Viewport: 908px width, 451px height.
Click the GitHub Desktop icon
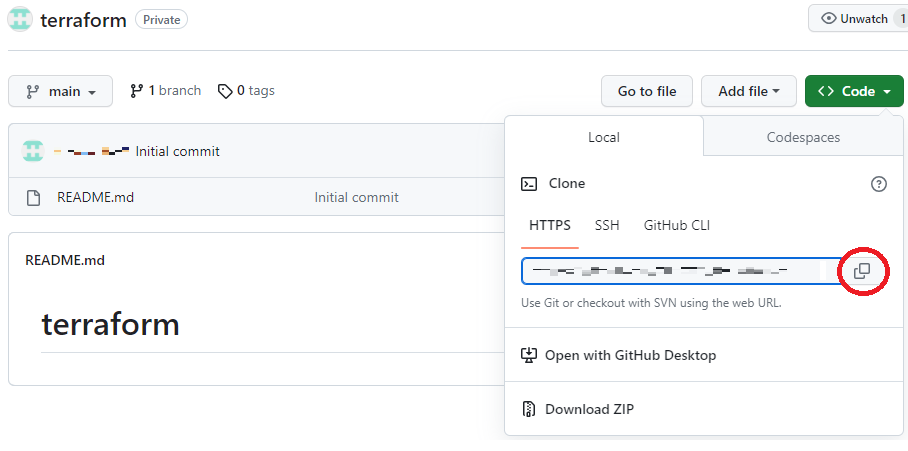pyautogui.click(x=528, y=354)
